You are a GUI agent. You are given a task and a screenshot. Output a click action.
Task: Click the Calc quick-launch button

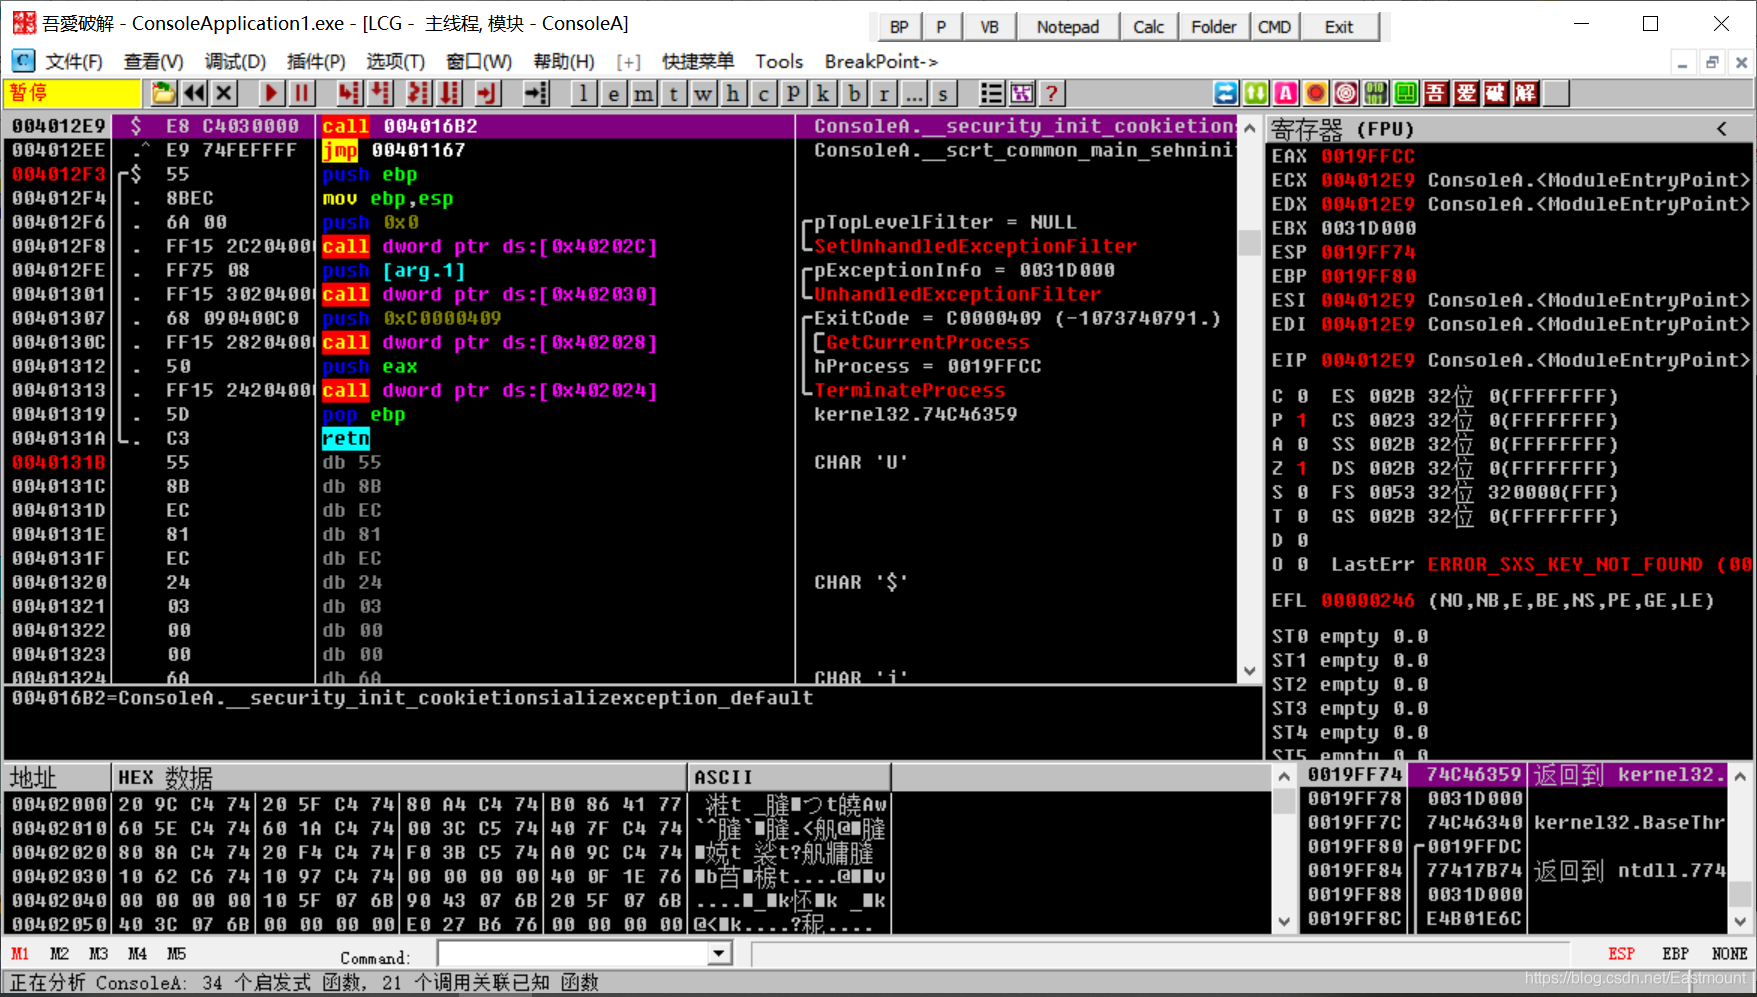click(1148, 27)
